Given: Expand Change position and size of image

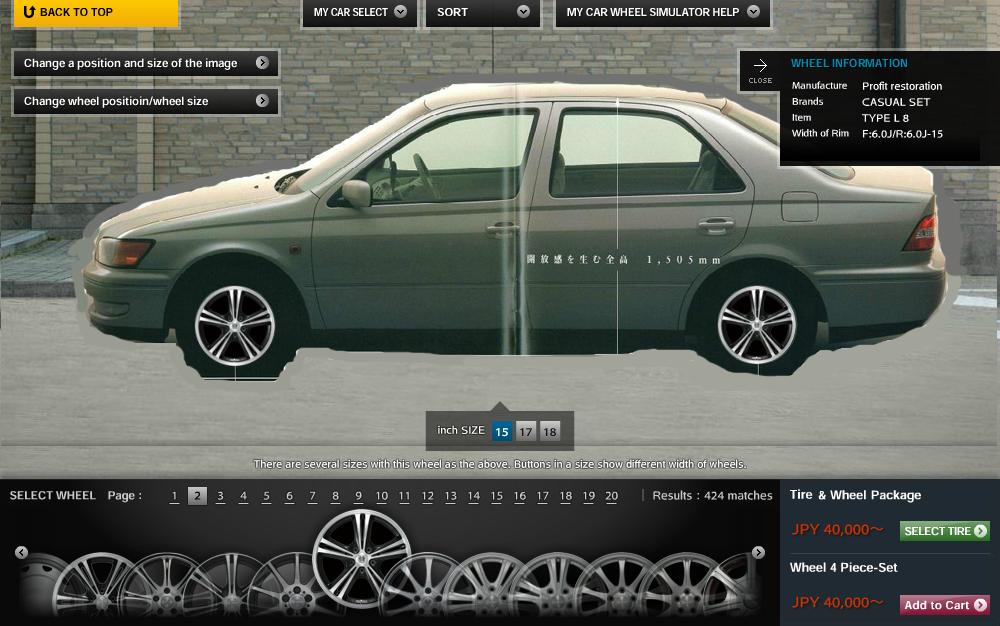Looking at the screenshot, I should (145, 63).
